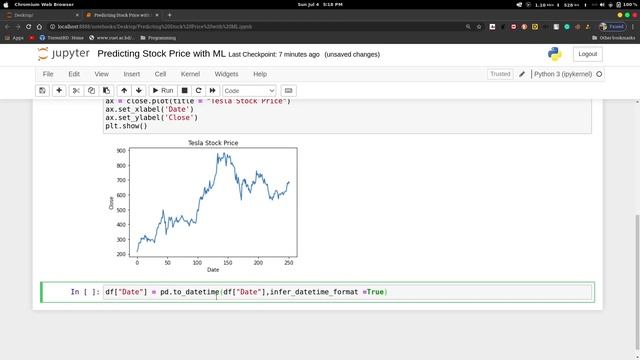The width and height of the screenshot is (640, 360).
Task: Go back in browser history
Action: click(7, 27)
